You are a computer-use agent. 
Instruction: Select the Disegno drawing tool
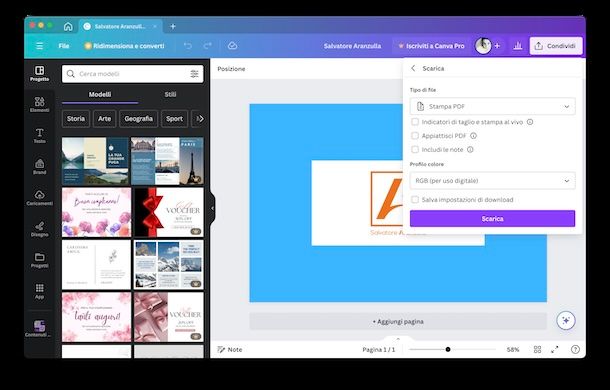(39, 229)
